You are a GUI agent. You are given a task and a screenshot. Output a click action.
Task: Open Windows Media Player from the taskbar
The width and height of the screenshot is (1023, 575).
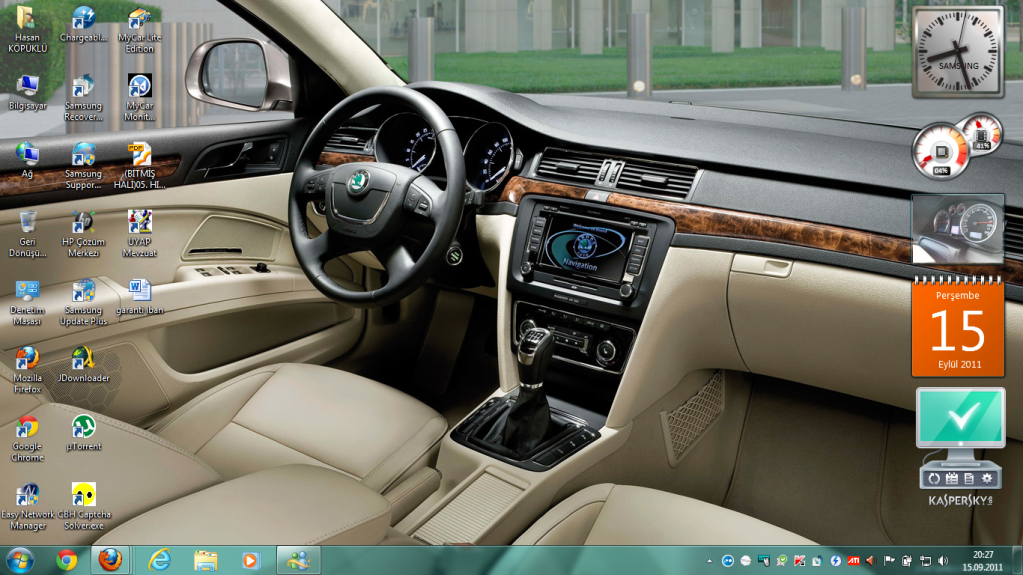coord(251,560)
